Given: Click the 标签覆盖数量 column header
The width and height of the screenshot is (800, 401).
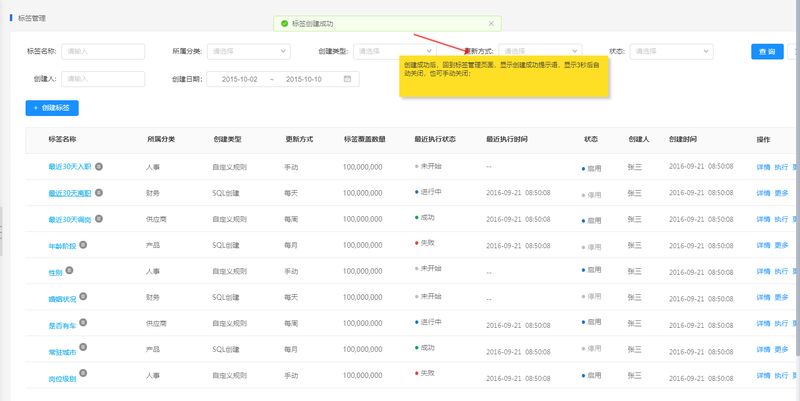Looking at the screenshot, I should [x=364, y=139].
